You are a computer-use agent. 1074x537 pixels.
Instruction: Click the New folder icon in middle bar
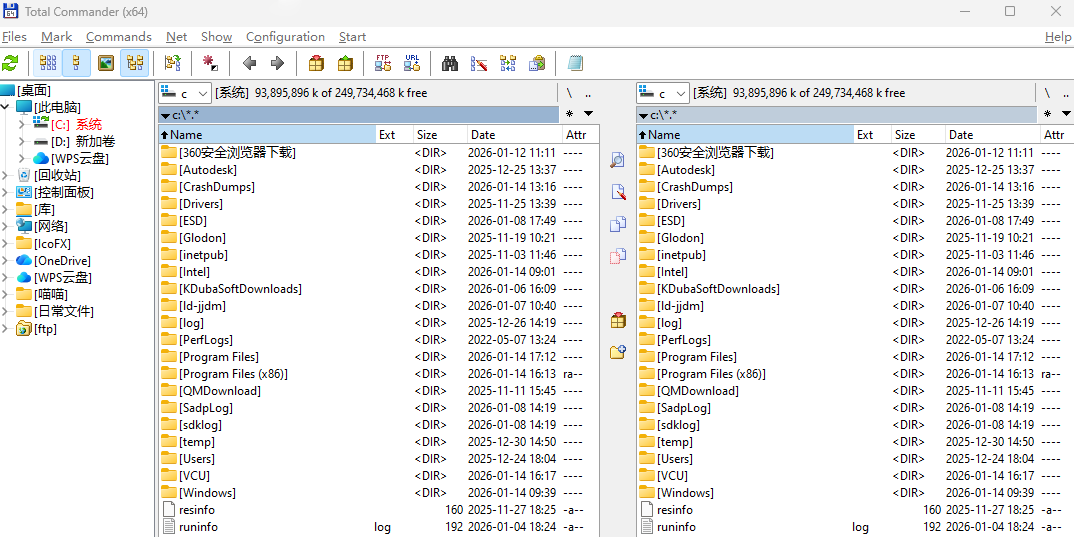(618, 352)
